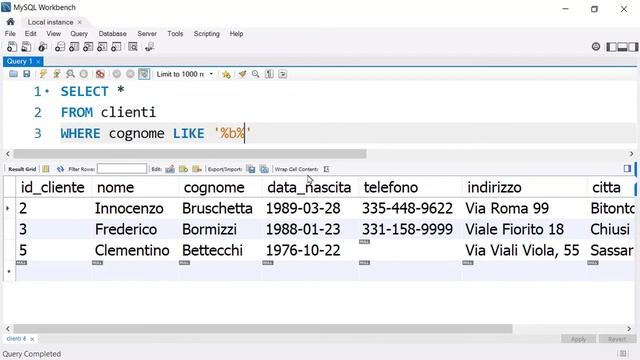The width and height of the screenshot is (640, 360).
Task: Beautify the query with the broom icon
Action: [x=242, y=74]
